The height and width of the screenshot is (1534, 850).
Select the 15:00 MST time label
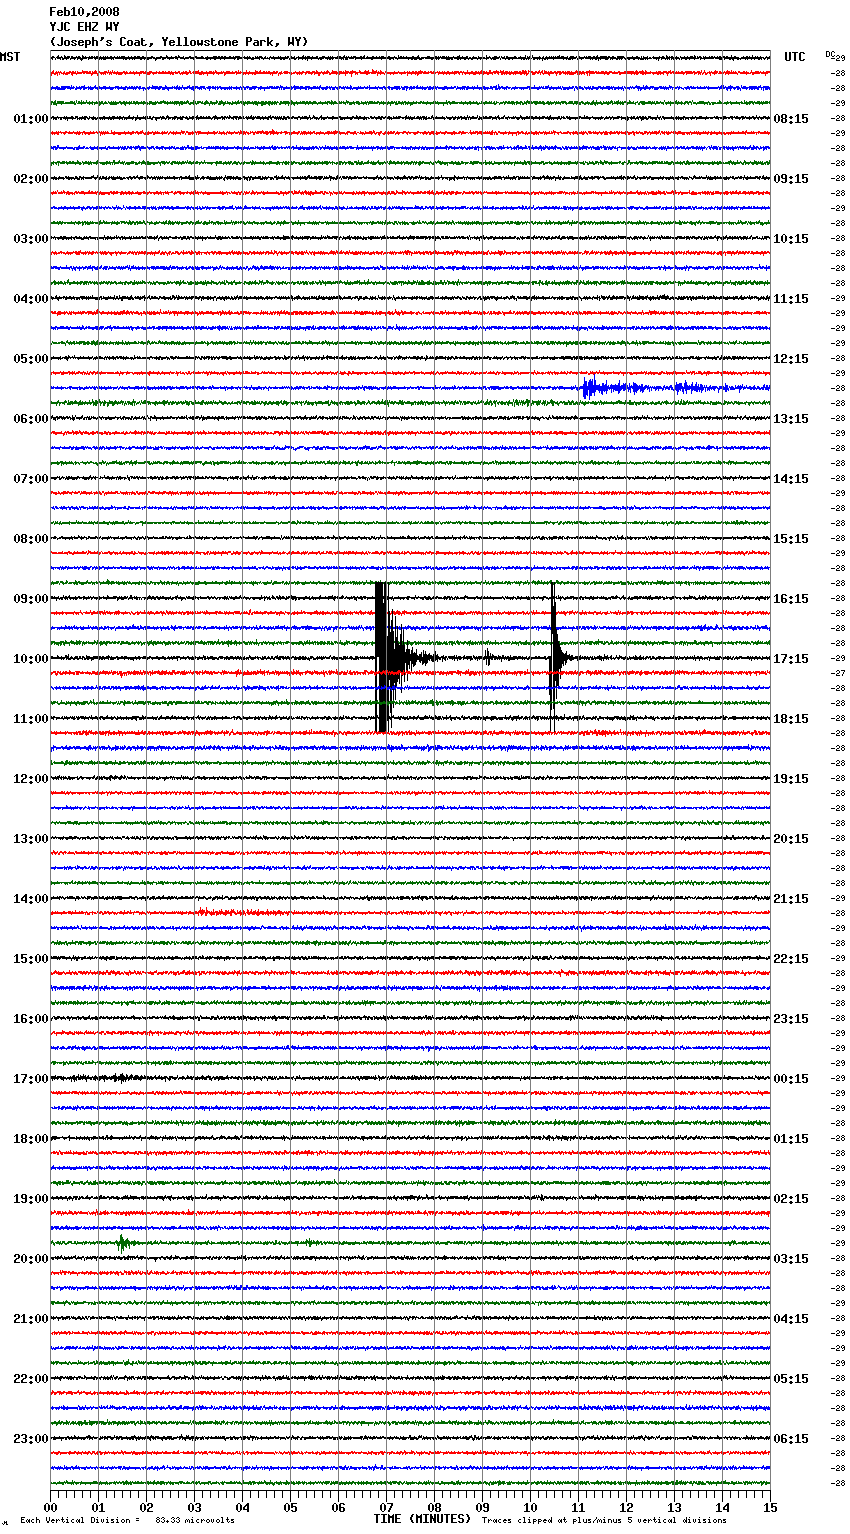[x=31, y=959]
